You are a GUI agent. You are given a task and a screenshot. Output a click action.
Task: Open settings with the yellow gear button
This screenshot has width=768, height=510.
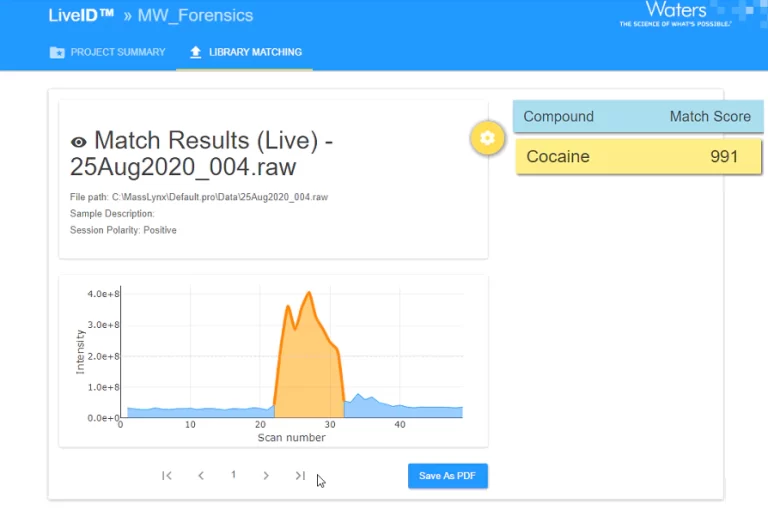tap(487, 138)
